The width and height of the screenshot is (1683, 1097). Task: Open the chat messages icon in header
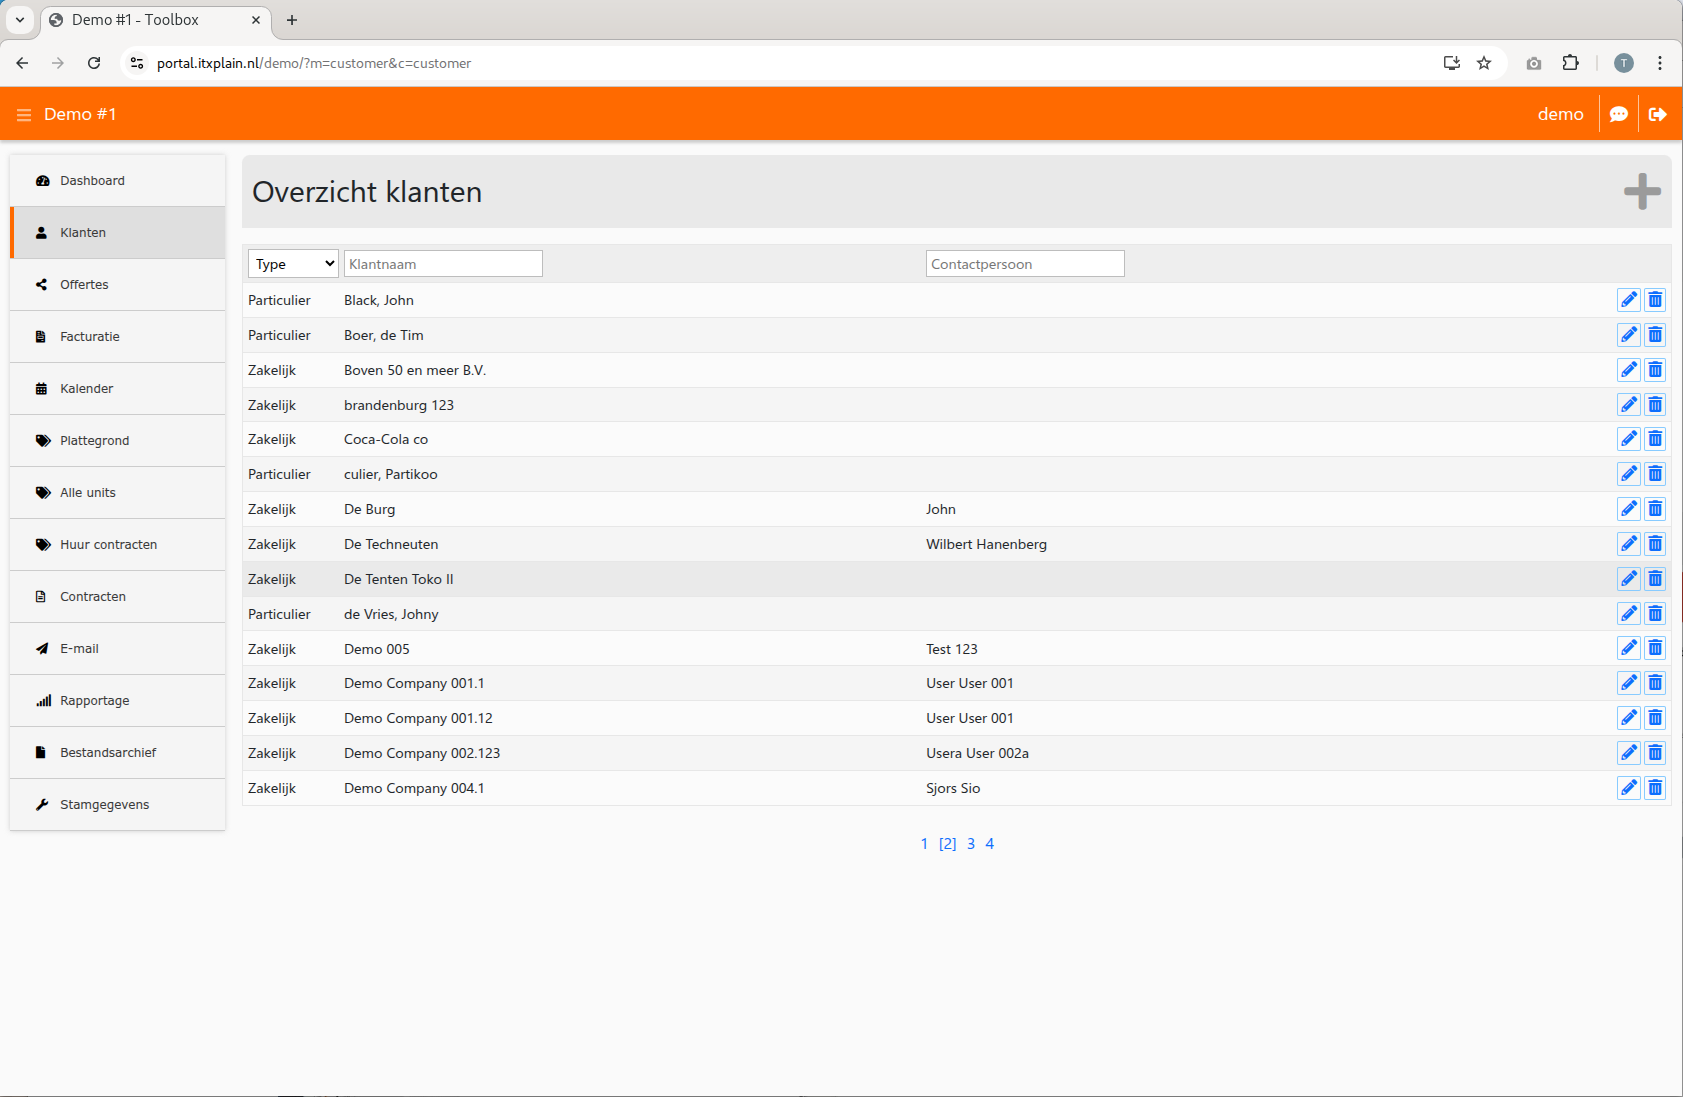tap(1618, 114)
